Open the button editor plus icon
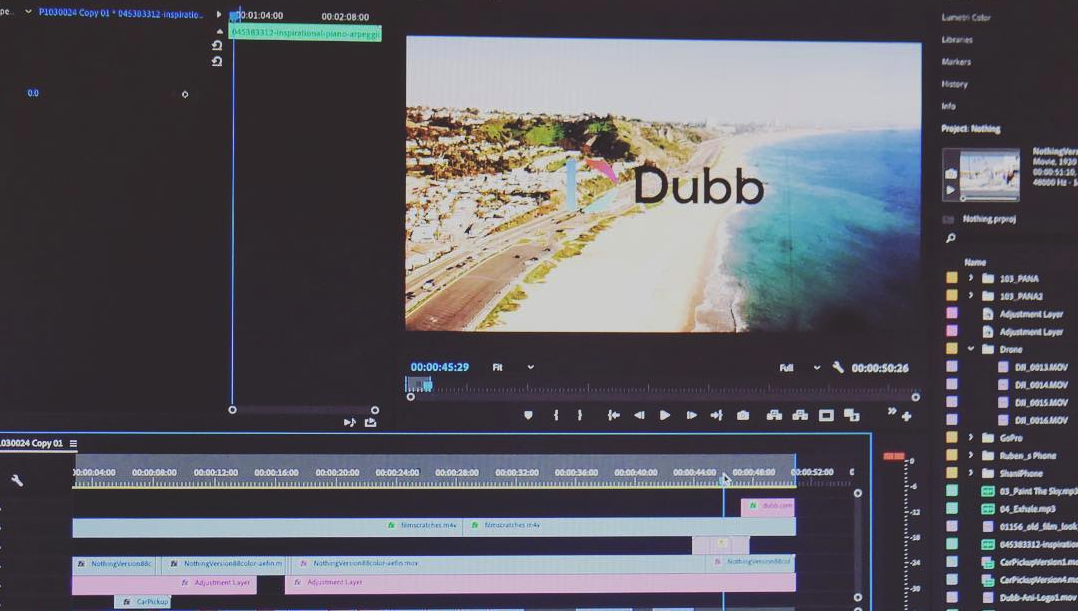1078x611 pixels. [907, 416]
